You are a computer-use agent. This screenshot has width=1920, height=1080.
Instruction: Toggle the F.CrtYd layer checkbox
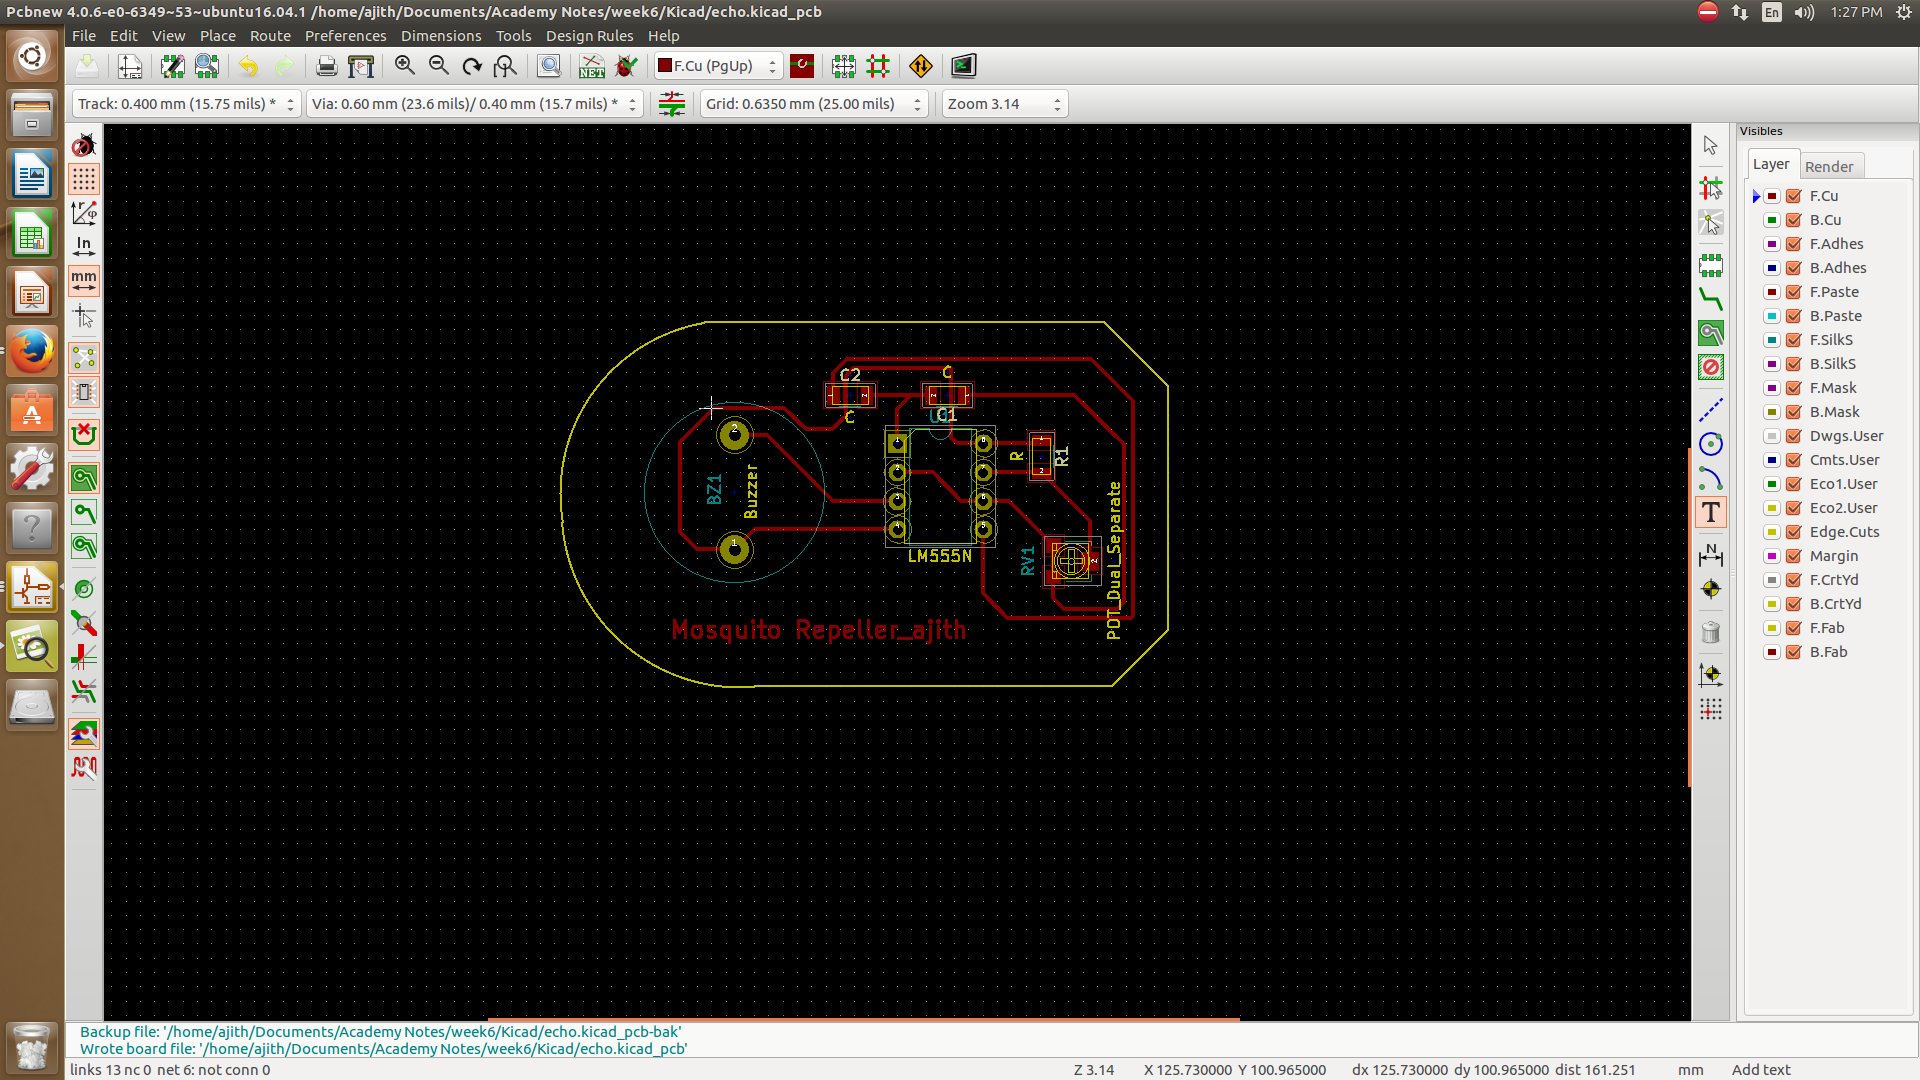point(1794,580)
